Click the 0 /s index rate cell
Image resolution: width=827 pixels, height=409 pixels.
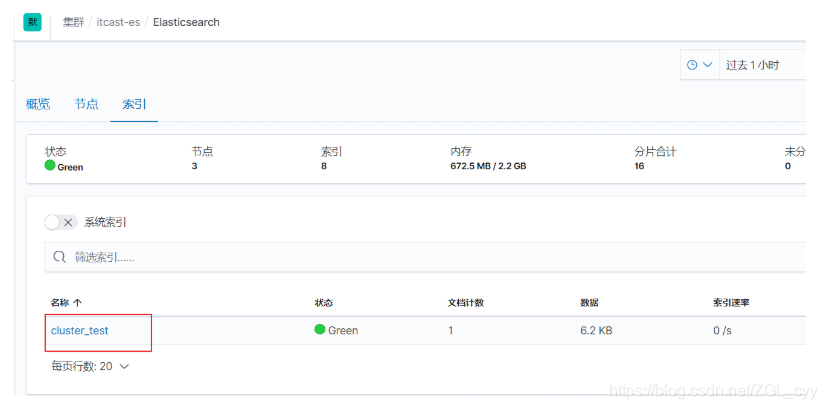pos(722,330)
